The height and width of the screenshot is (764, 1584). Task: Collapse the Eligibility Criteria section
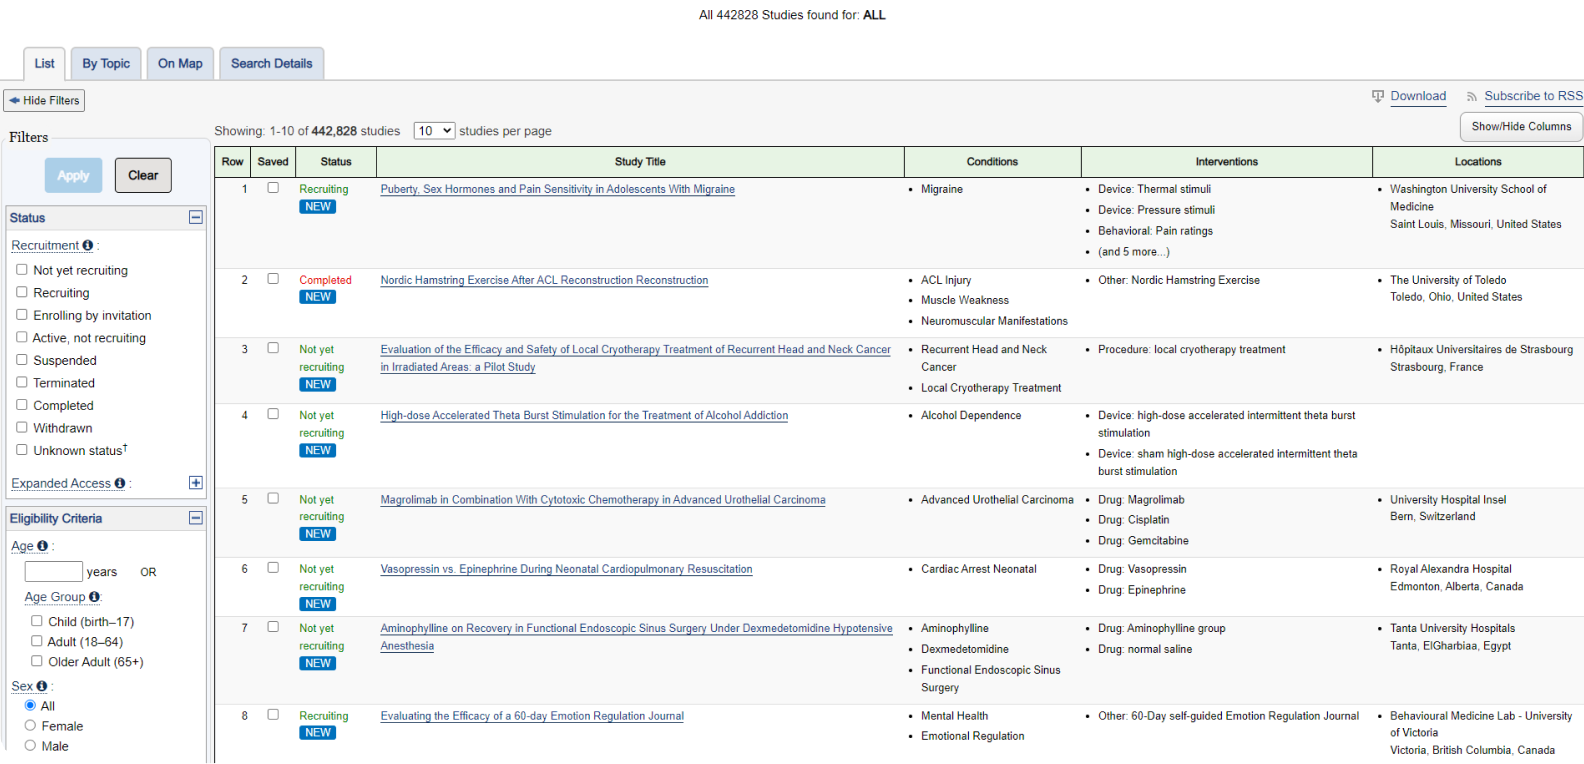pyautogui.click(x=196, y=518)
